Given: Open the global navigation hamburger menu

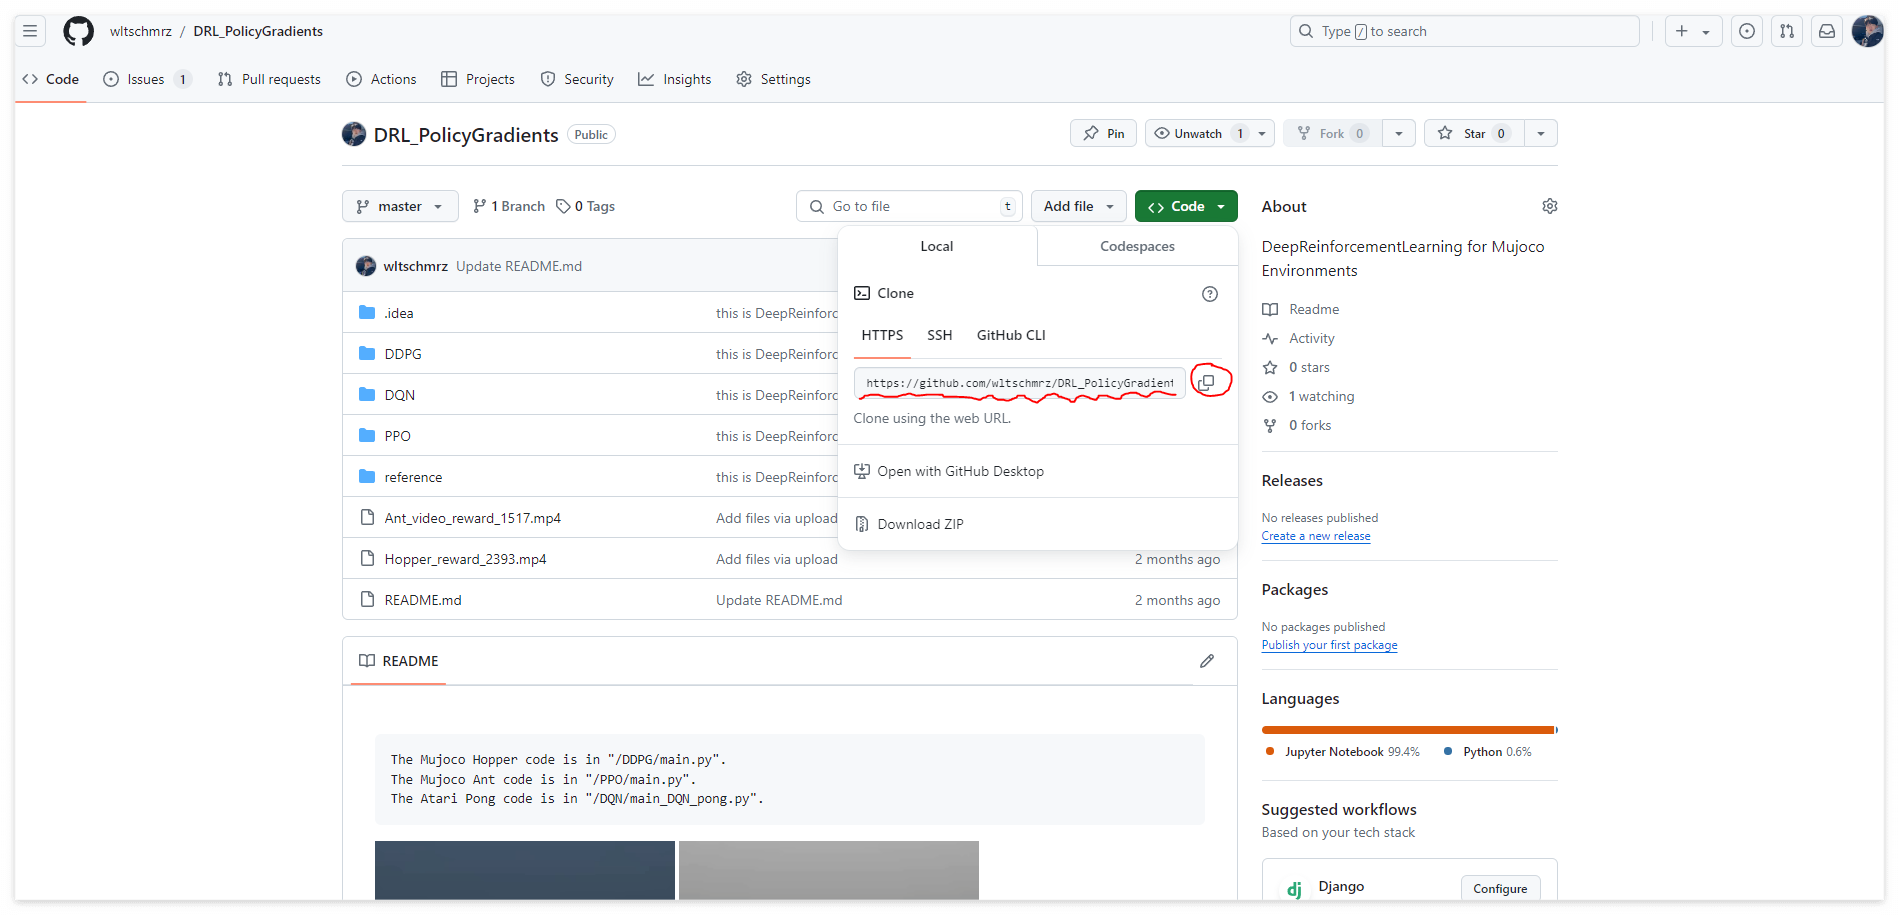Looking at the screenshot, I should 29,31.
